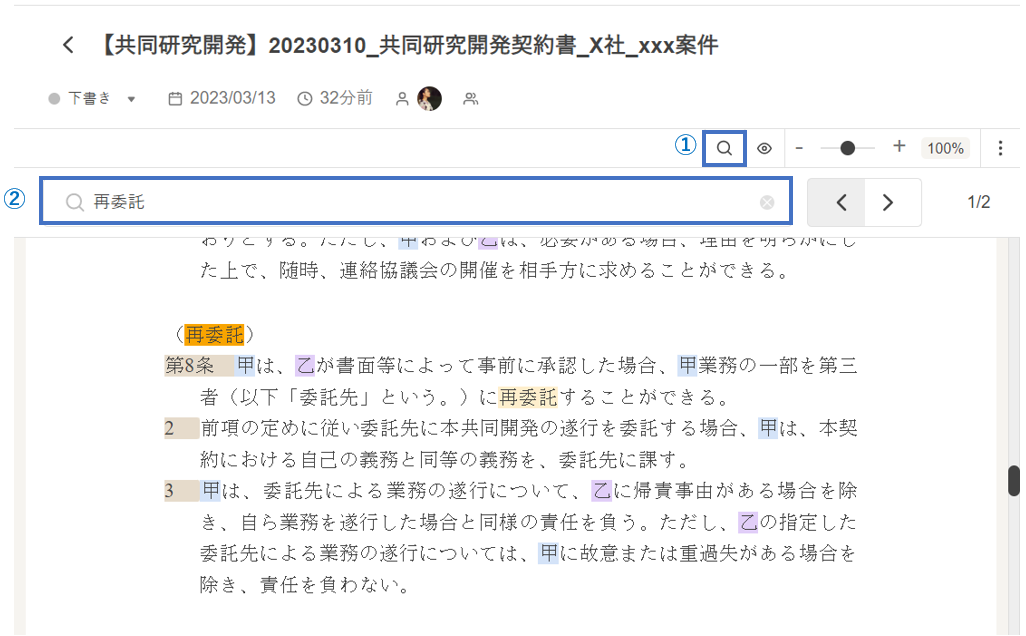The image size is (1026, 636).
Task: Click the orange highlighted 再委託 heading
Action: point(214,334)
